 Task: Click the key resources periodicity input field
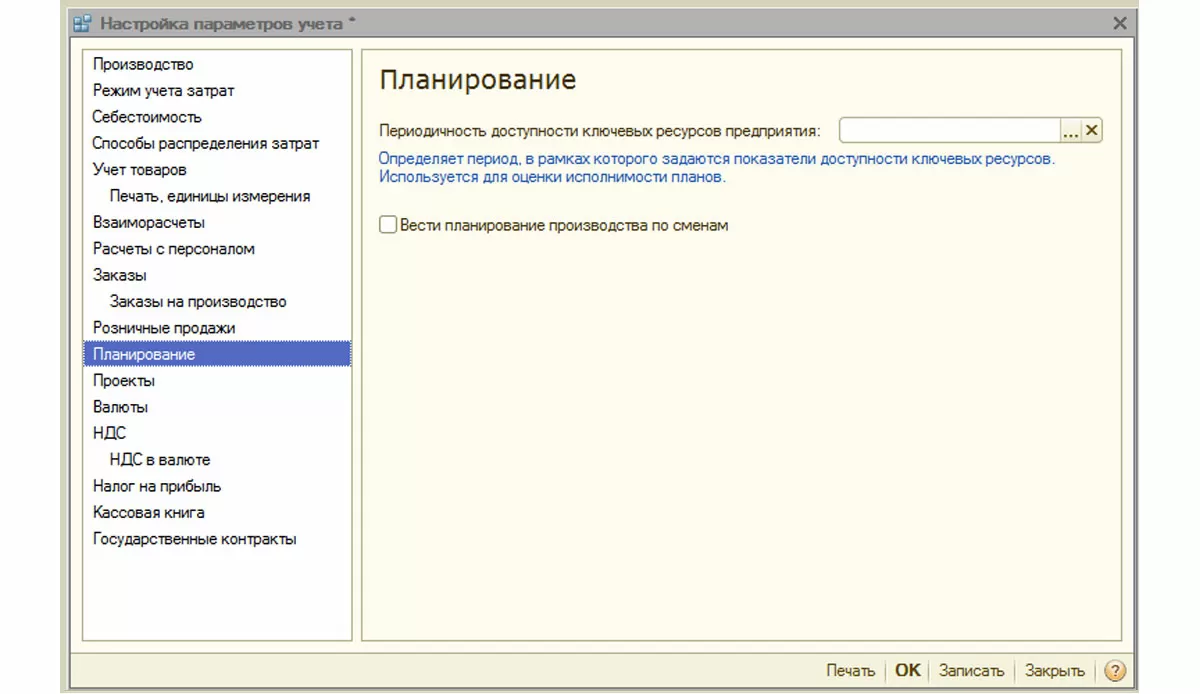[949, 130]
